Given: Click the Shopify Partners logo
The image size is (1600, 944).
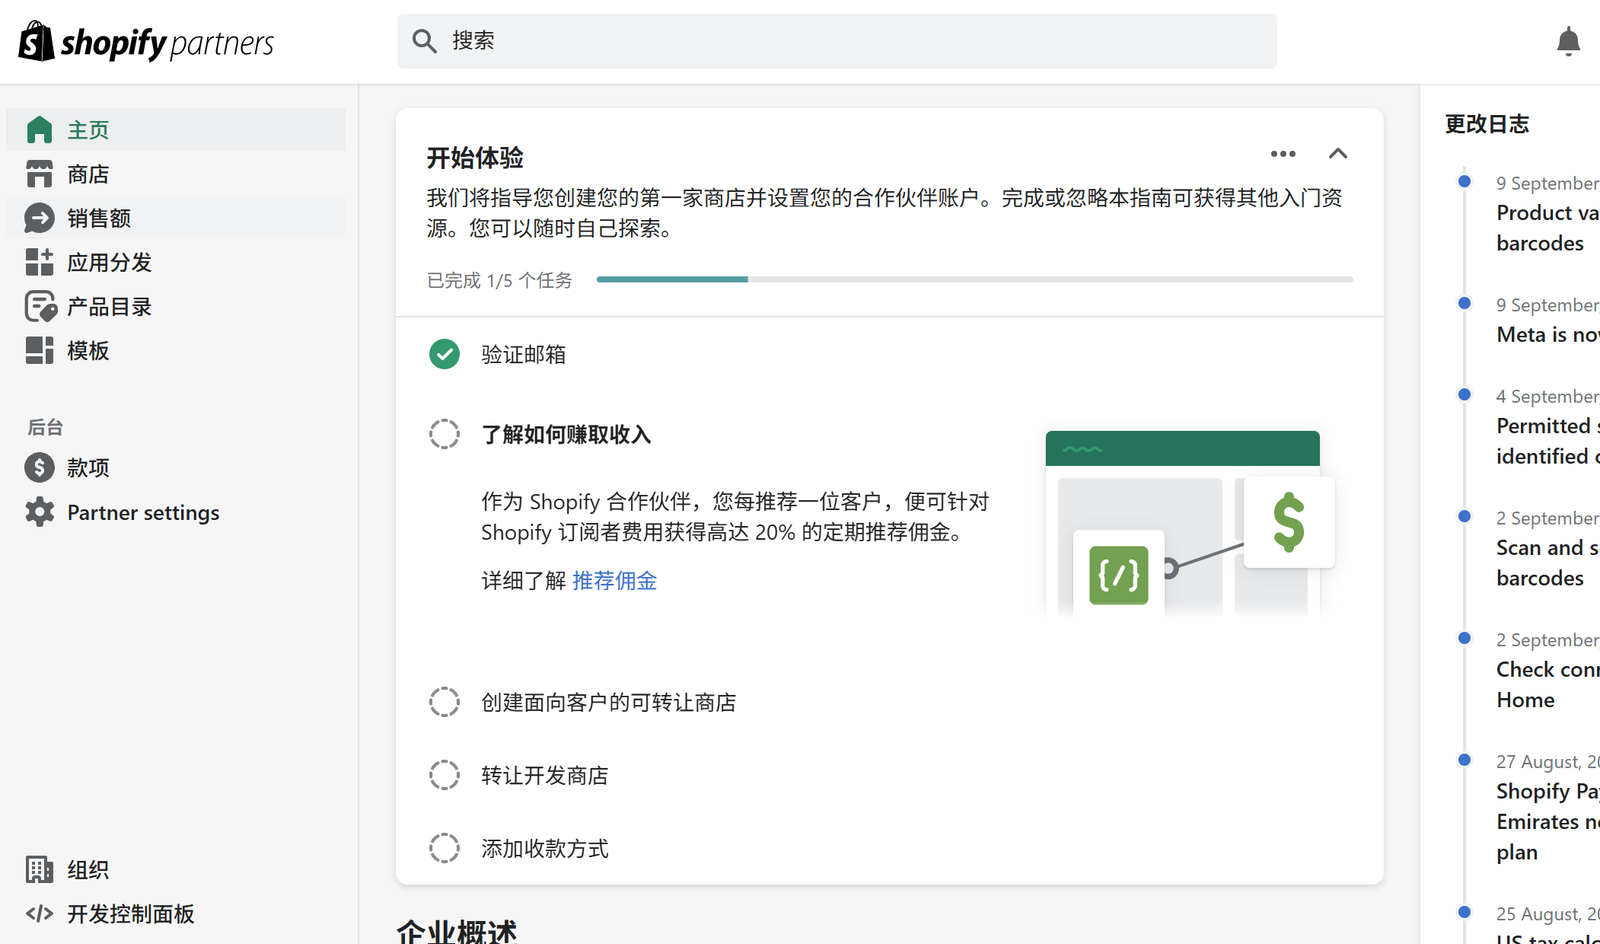Looking at the screenshot, I should pyautogui.click(x=146, y=42).
